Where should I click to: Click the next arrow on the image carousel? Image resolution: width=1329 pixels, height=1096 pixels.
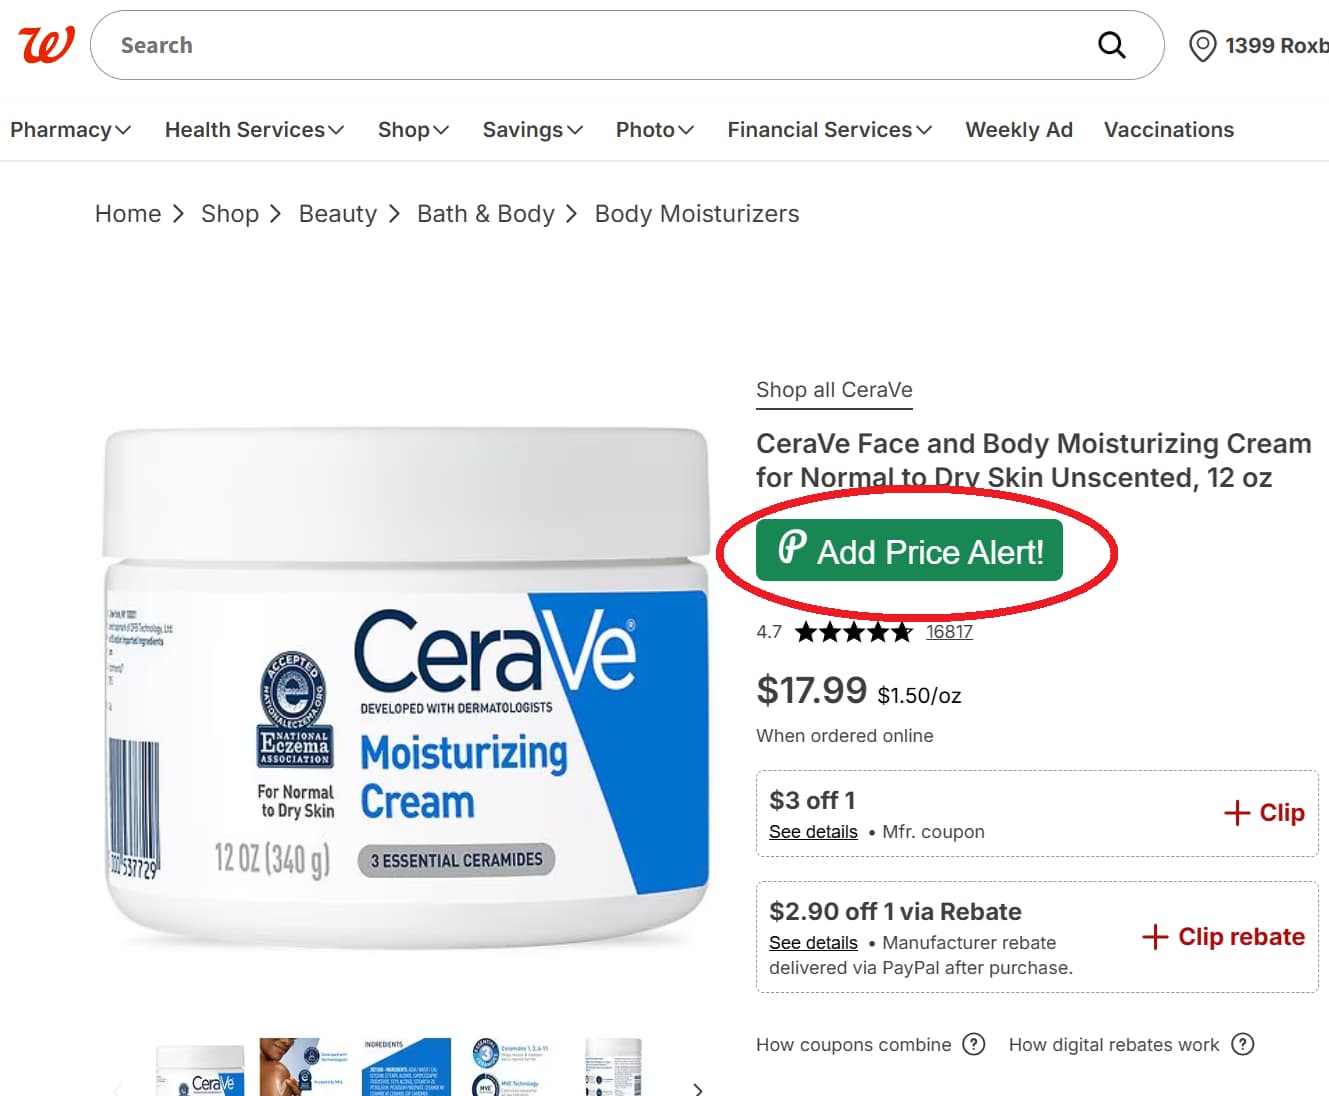[698, 1089]
